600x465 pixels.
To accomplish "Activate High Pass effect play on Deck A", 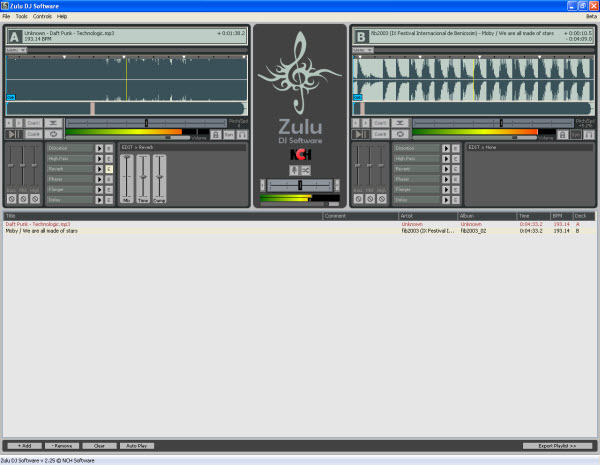I will click(99, 159).
